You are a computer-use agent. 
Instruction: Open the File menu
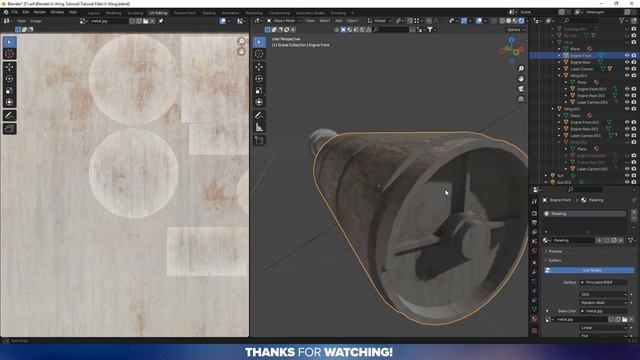[15, 12]
